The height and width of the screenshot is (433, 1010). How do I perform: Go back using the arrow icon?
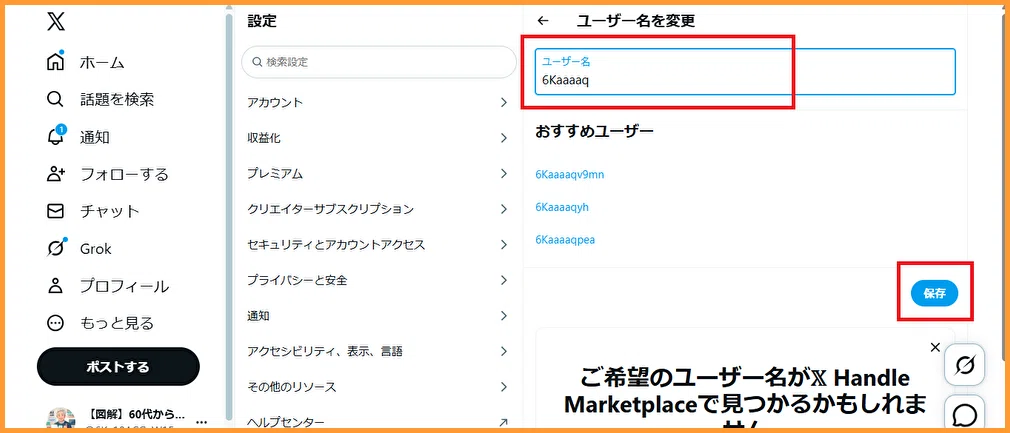click(x=543, y=21)
